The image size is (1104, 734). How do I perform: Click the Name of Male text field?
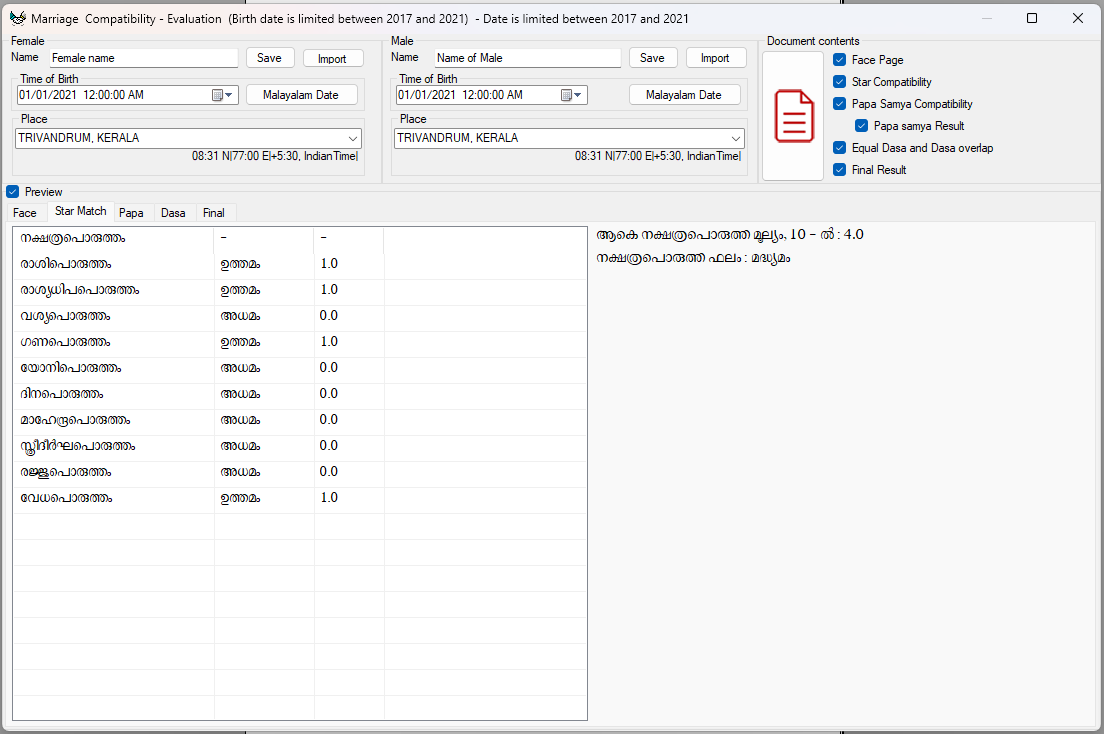526,58
